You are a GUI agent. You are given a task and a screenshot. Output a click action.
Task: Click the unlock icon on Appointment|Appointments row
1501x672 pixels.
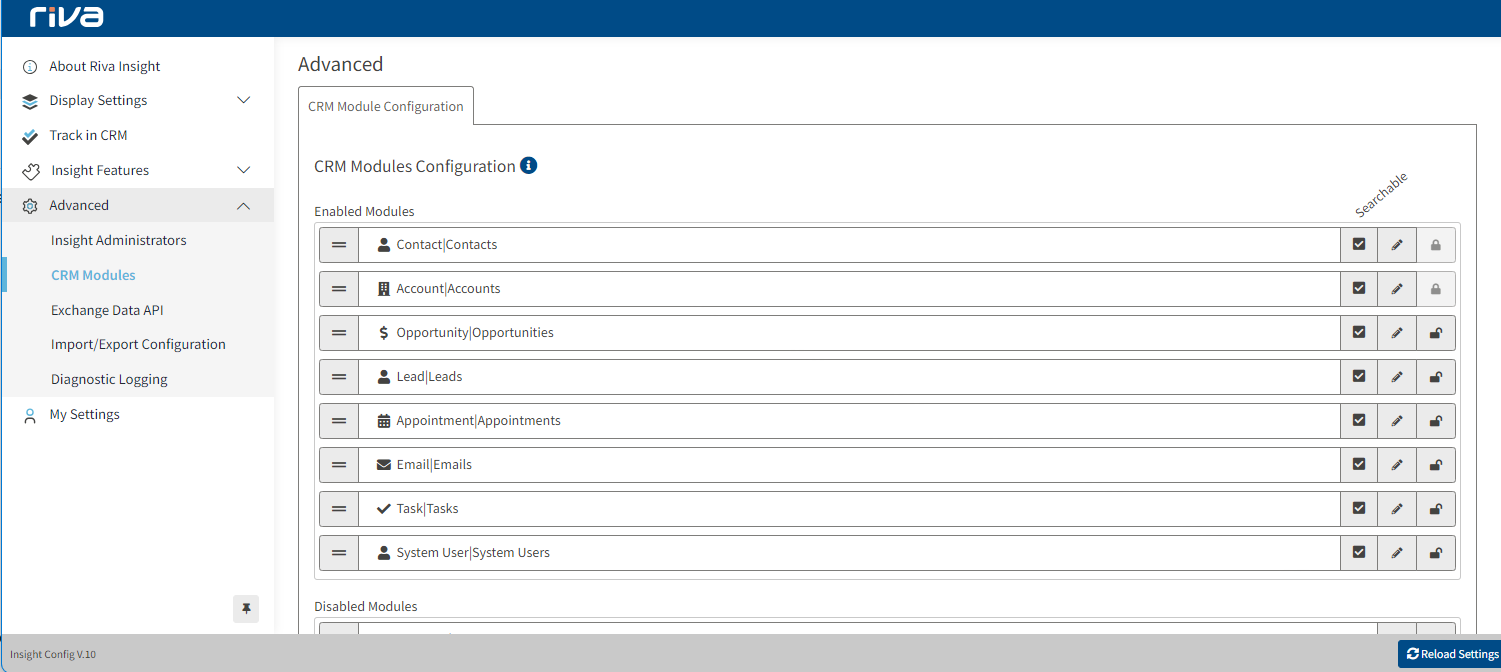pos(1436,421)
